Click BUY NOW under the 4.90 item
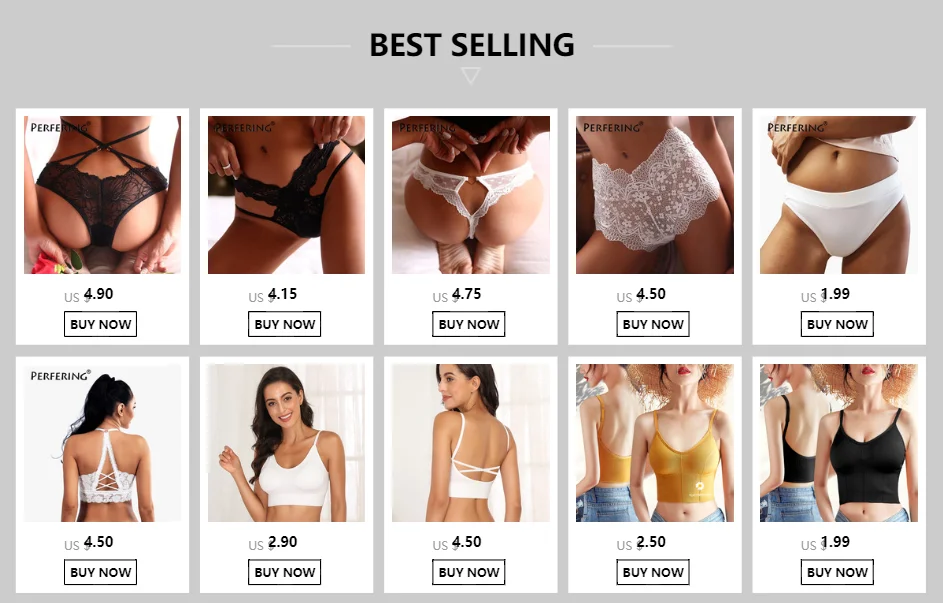This screenshot has height=603, width=943. (x=100, y=324)
